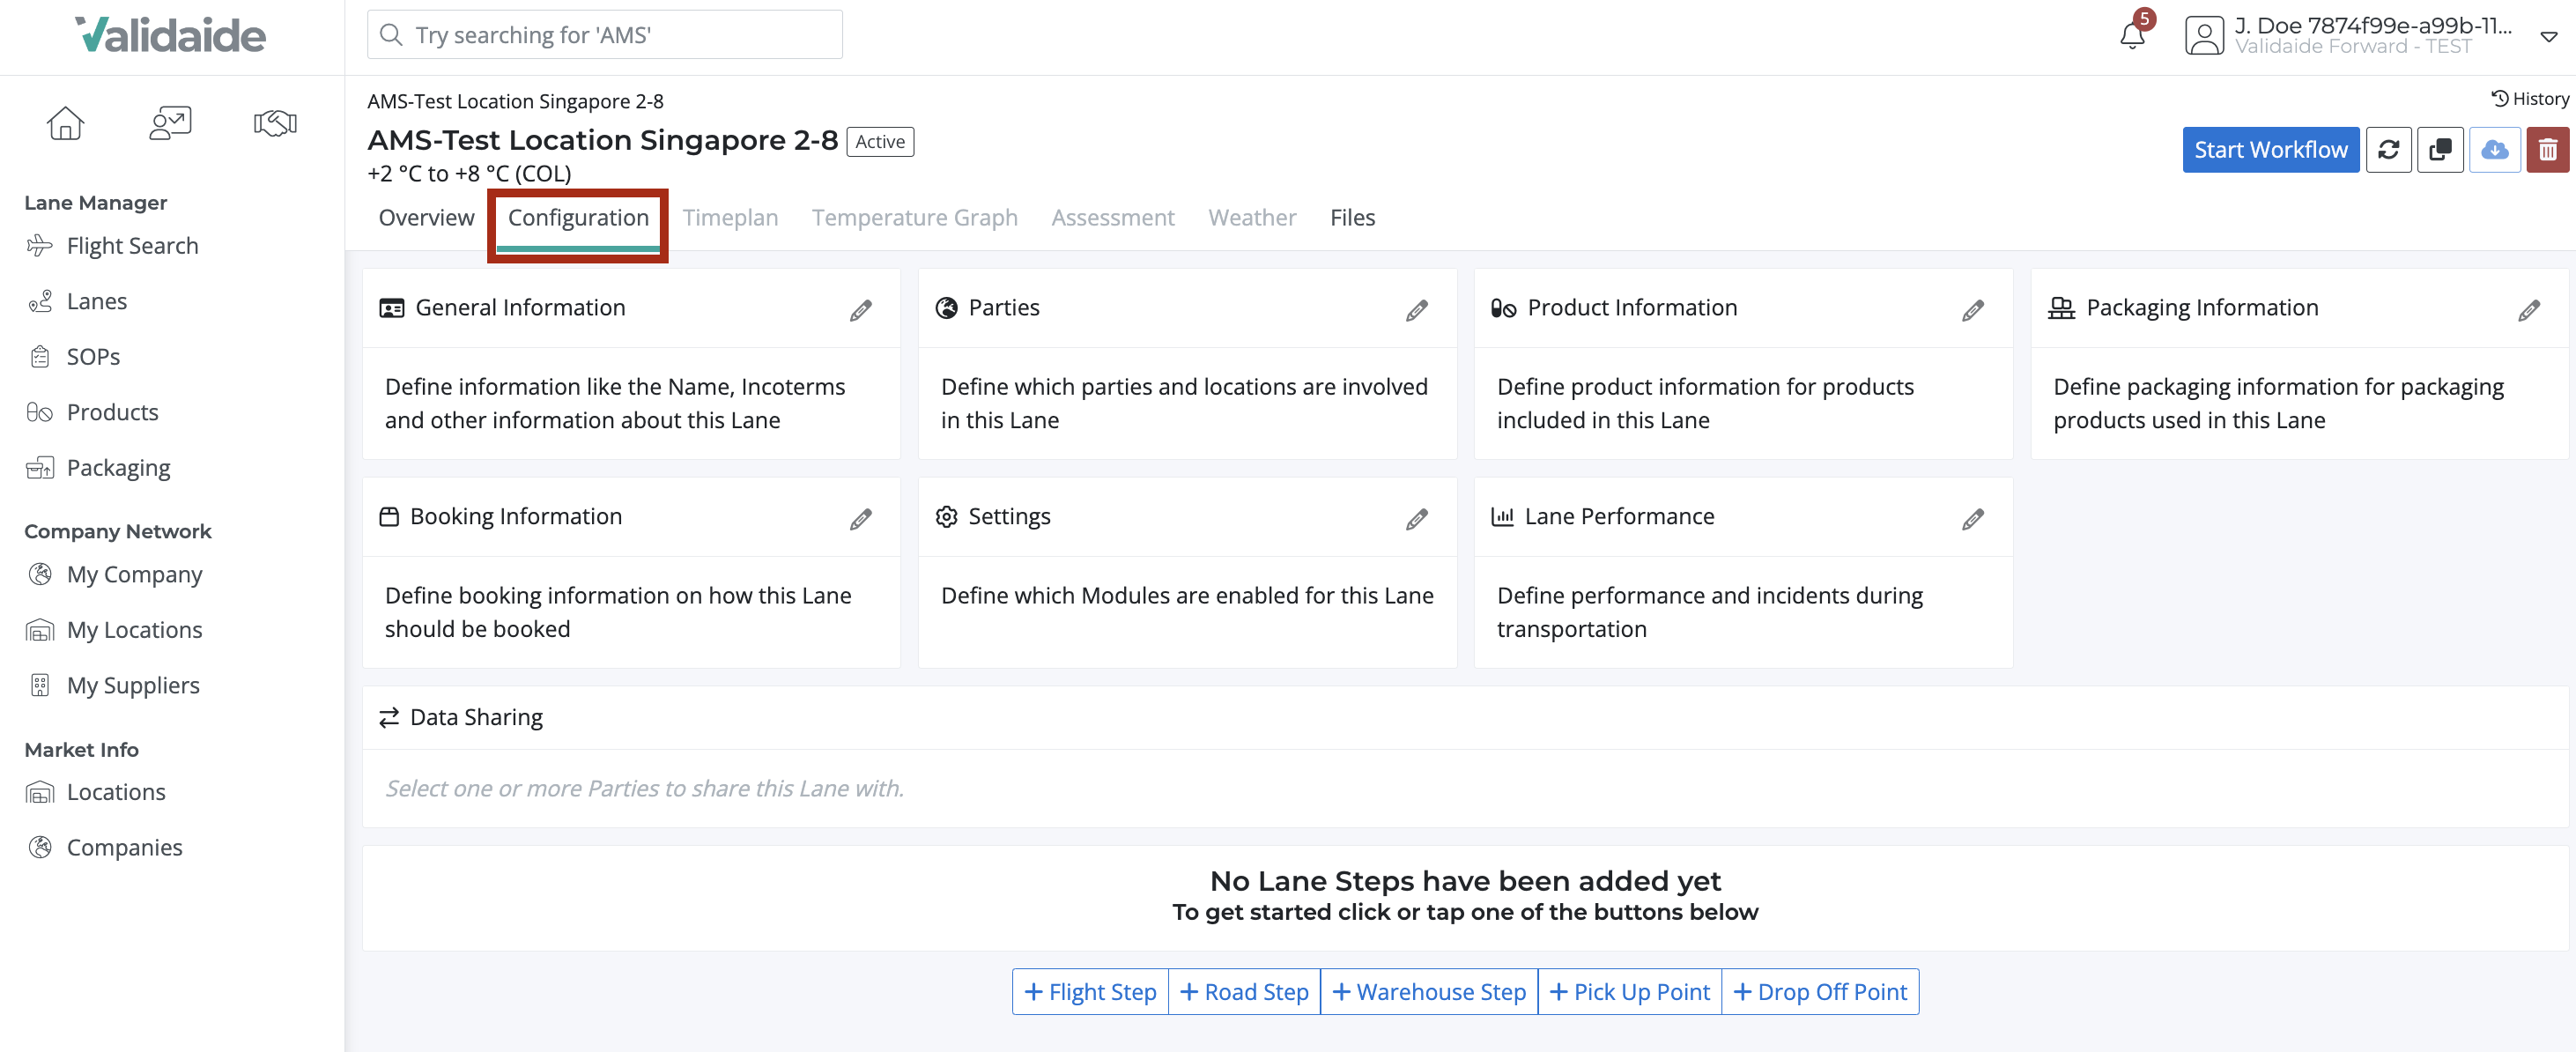Click the refresh arrows icon button

[2388, 150]
